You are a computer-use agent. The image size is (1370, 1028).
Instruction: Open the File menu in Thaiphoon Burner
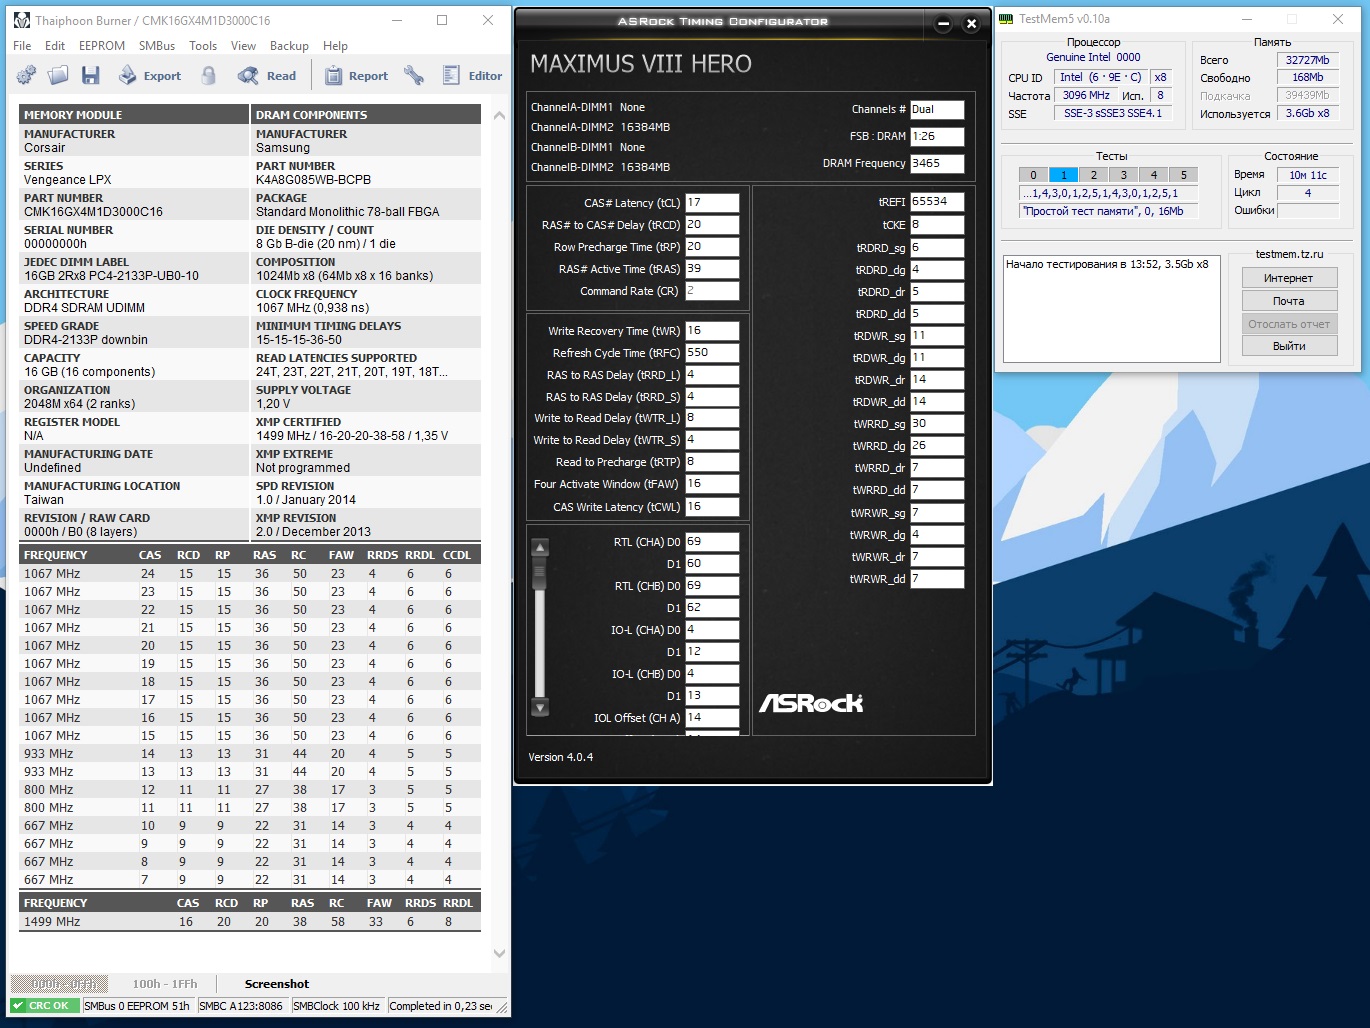22,46
